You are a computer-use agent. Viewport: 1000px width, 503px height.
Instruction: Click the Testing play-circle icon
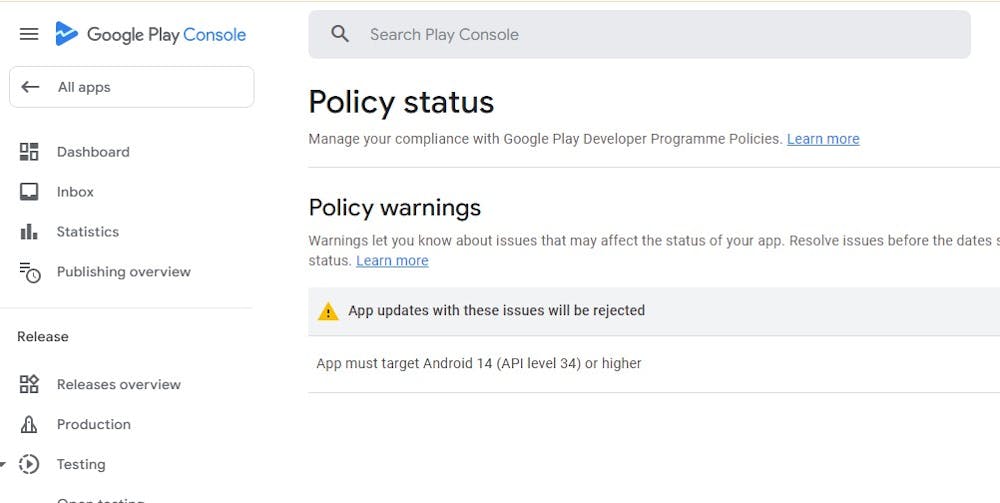tap(29, 464)
